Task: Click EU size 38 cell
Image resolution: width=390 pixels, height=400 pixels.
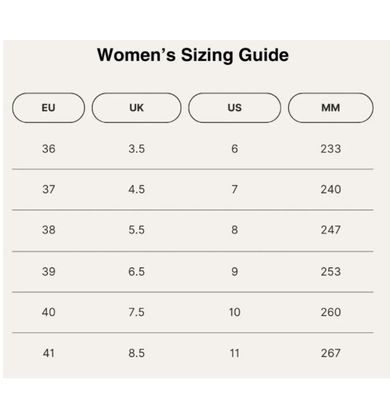Action: pos(49,230)
